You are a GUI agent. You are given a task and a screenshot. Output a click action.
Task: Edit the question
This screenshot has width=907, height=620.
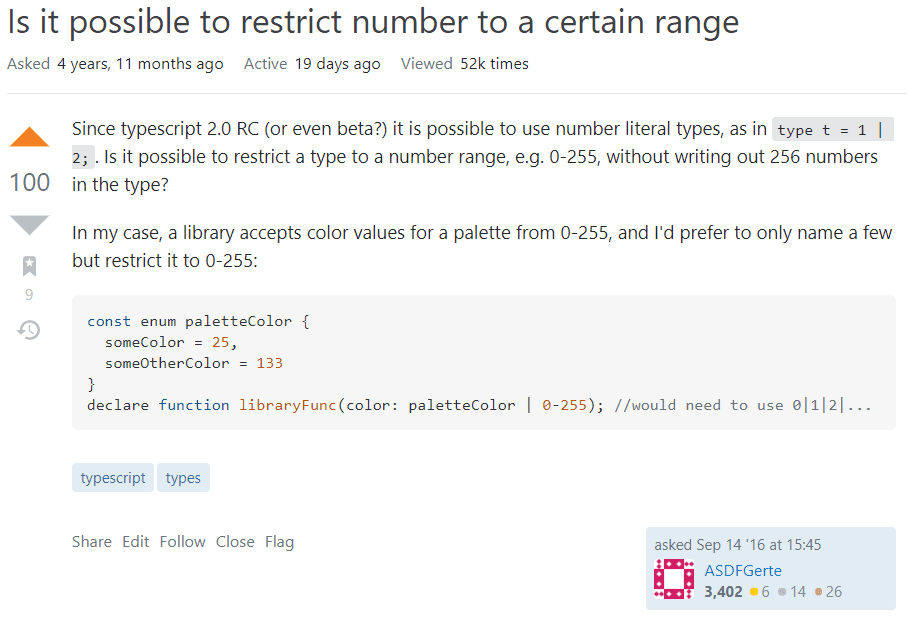coord(135,541)
